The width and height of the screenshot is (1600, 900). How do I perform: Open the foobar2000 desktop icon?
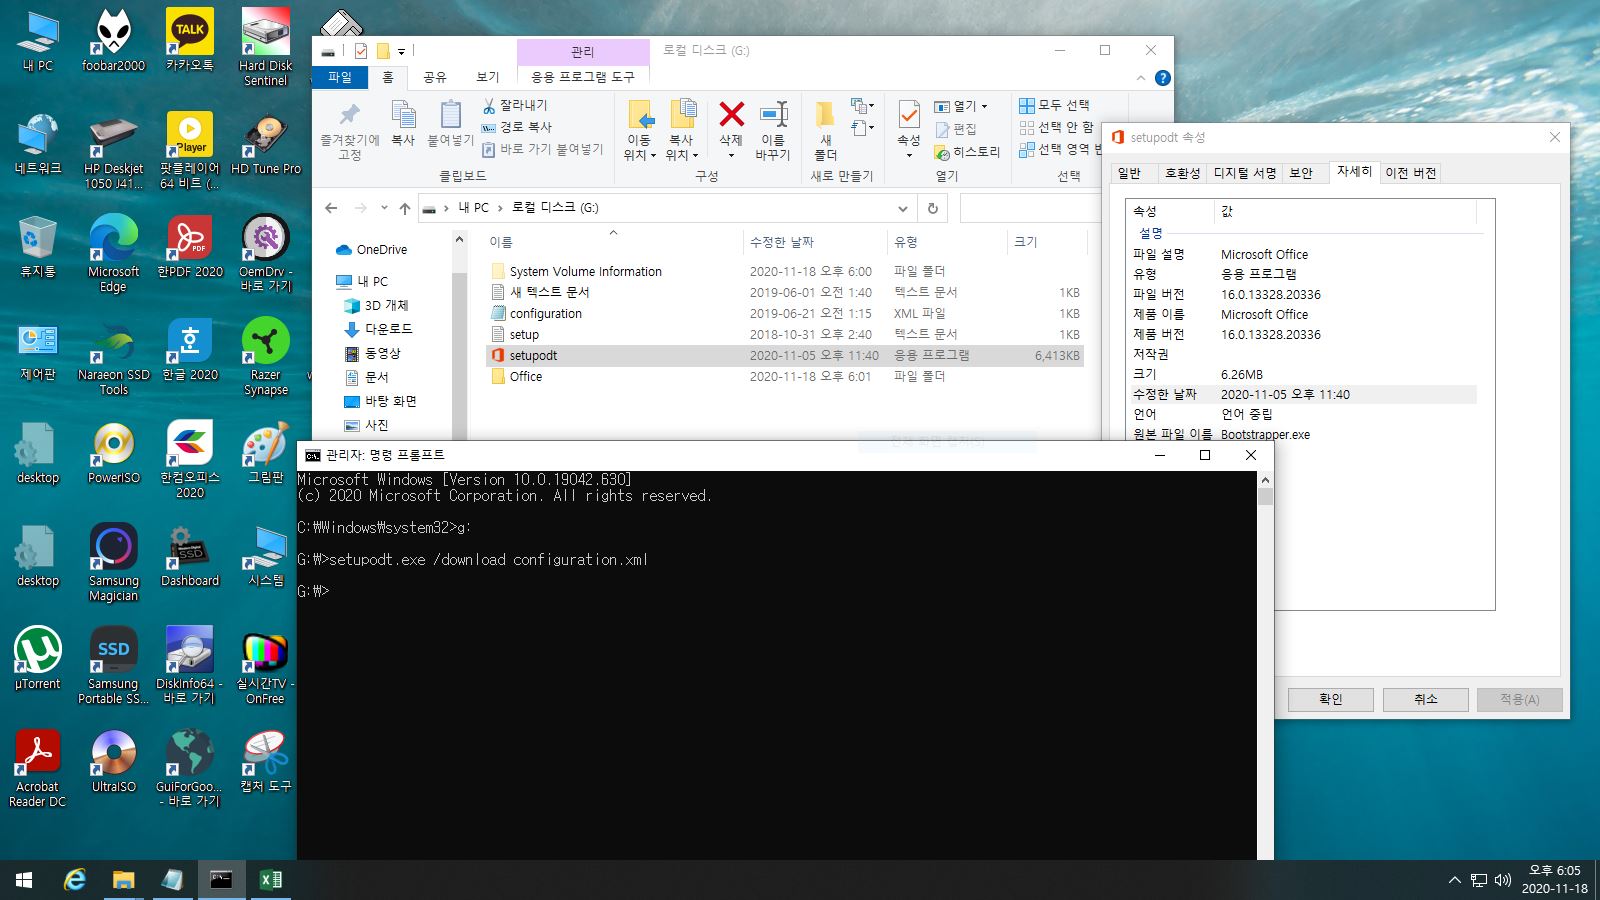tap(113, 41)
